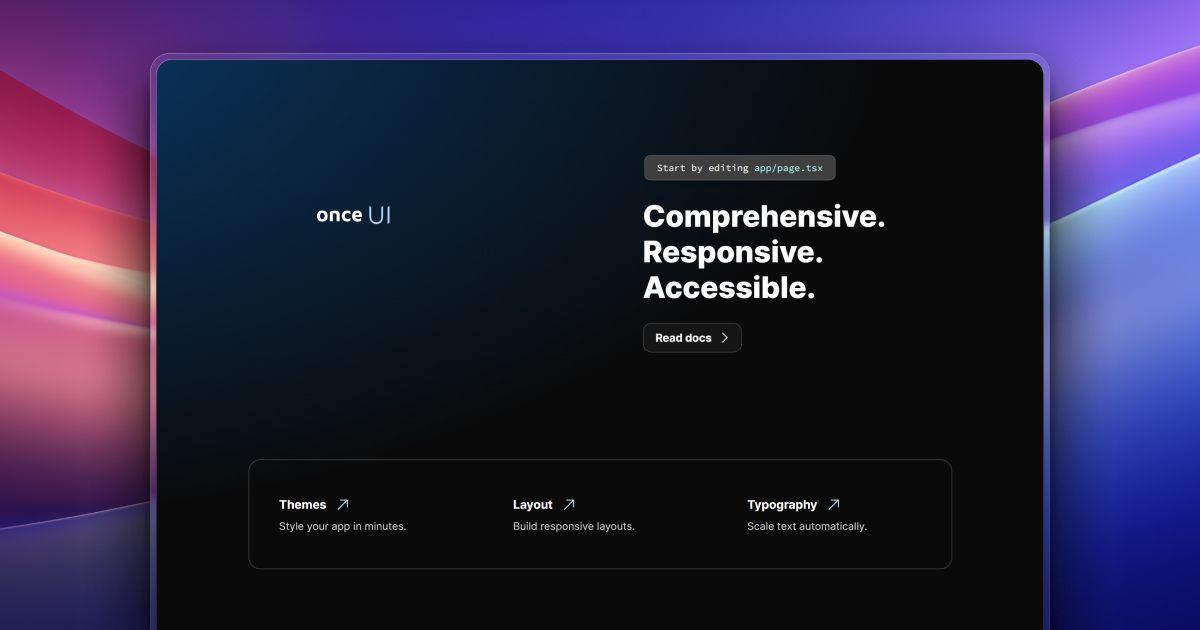Click the 'Comprehensive.' headline text
The width and height of the screenshot is (1200, 630).
point(763,216)
